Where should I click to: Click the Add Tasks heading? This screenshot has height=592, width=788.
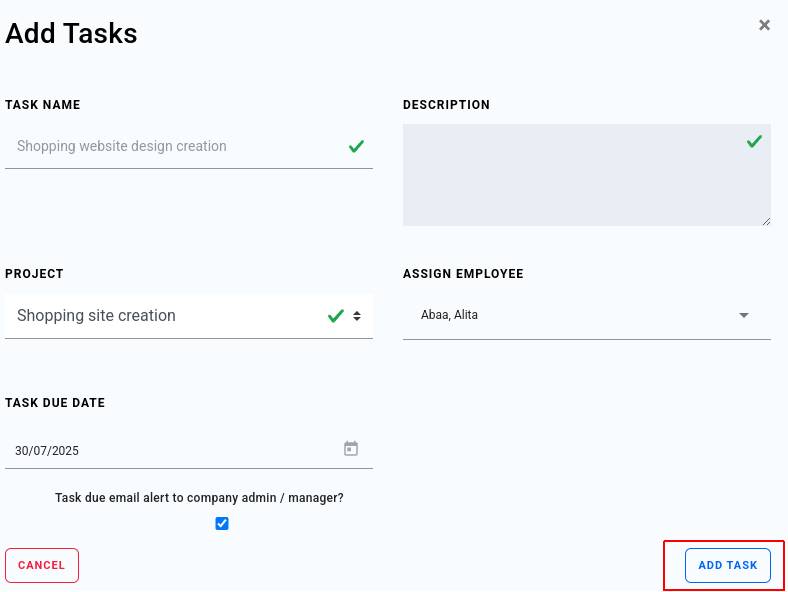click(71, 34)
